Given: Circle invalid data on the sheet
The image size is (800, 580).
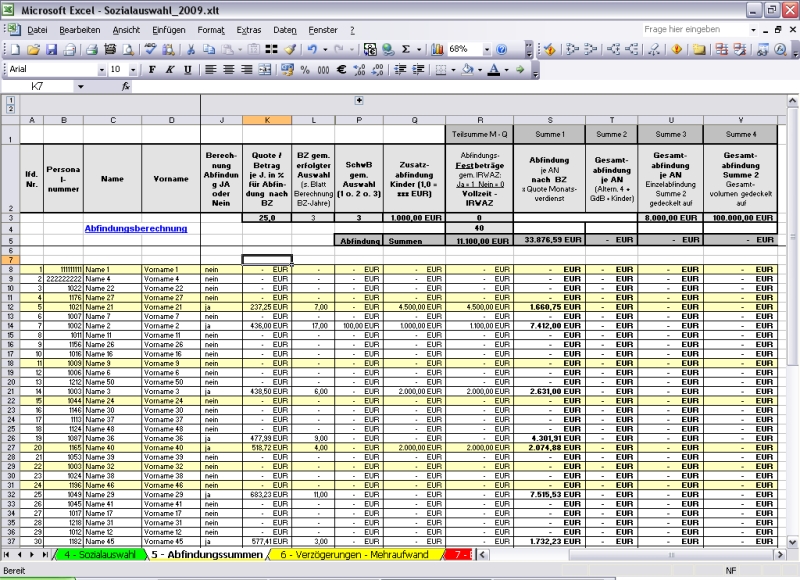Looking at the screenshot, I should pyautogui.click(x=721, y=49).
